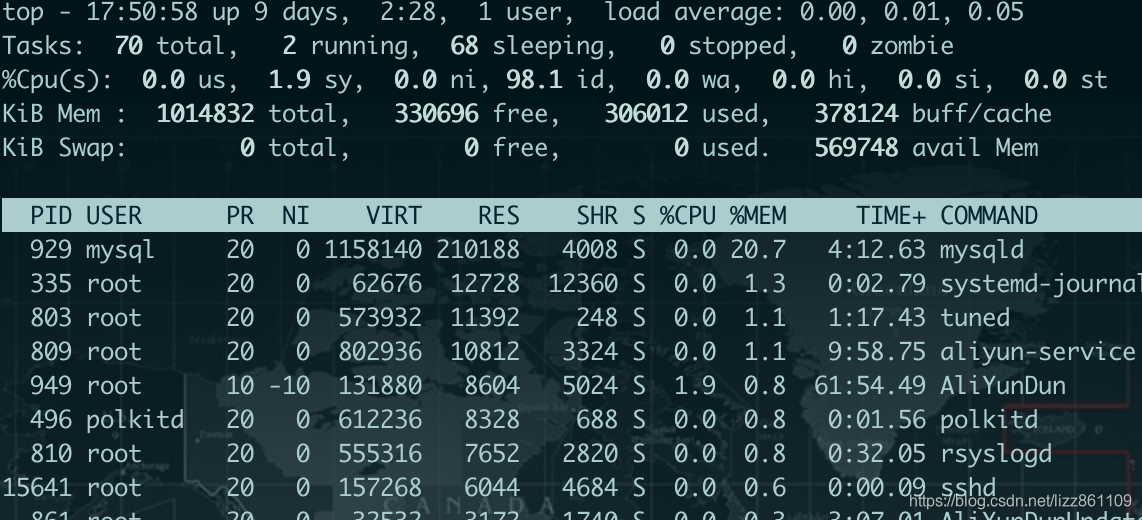Click the %MEM column header

[758, 216]
